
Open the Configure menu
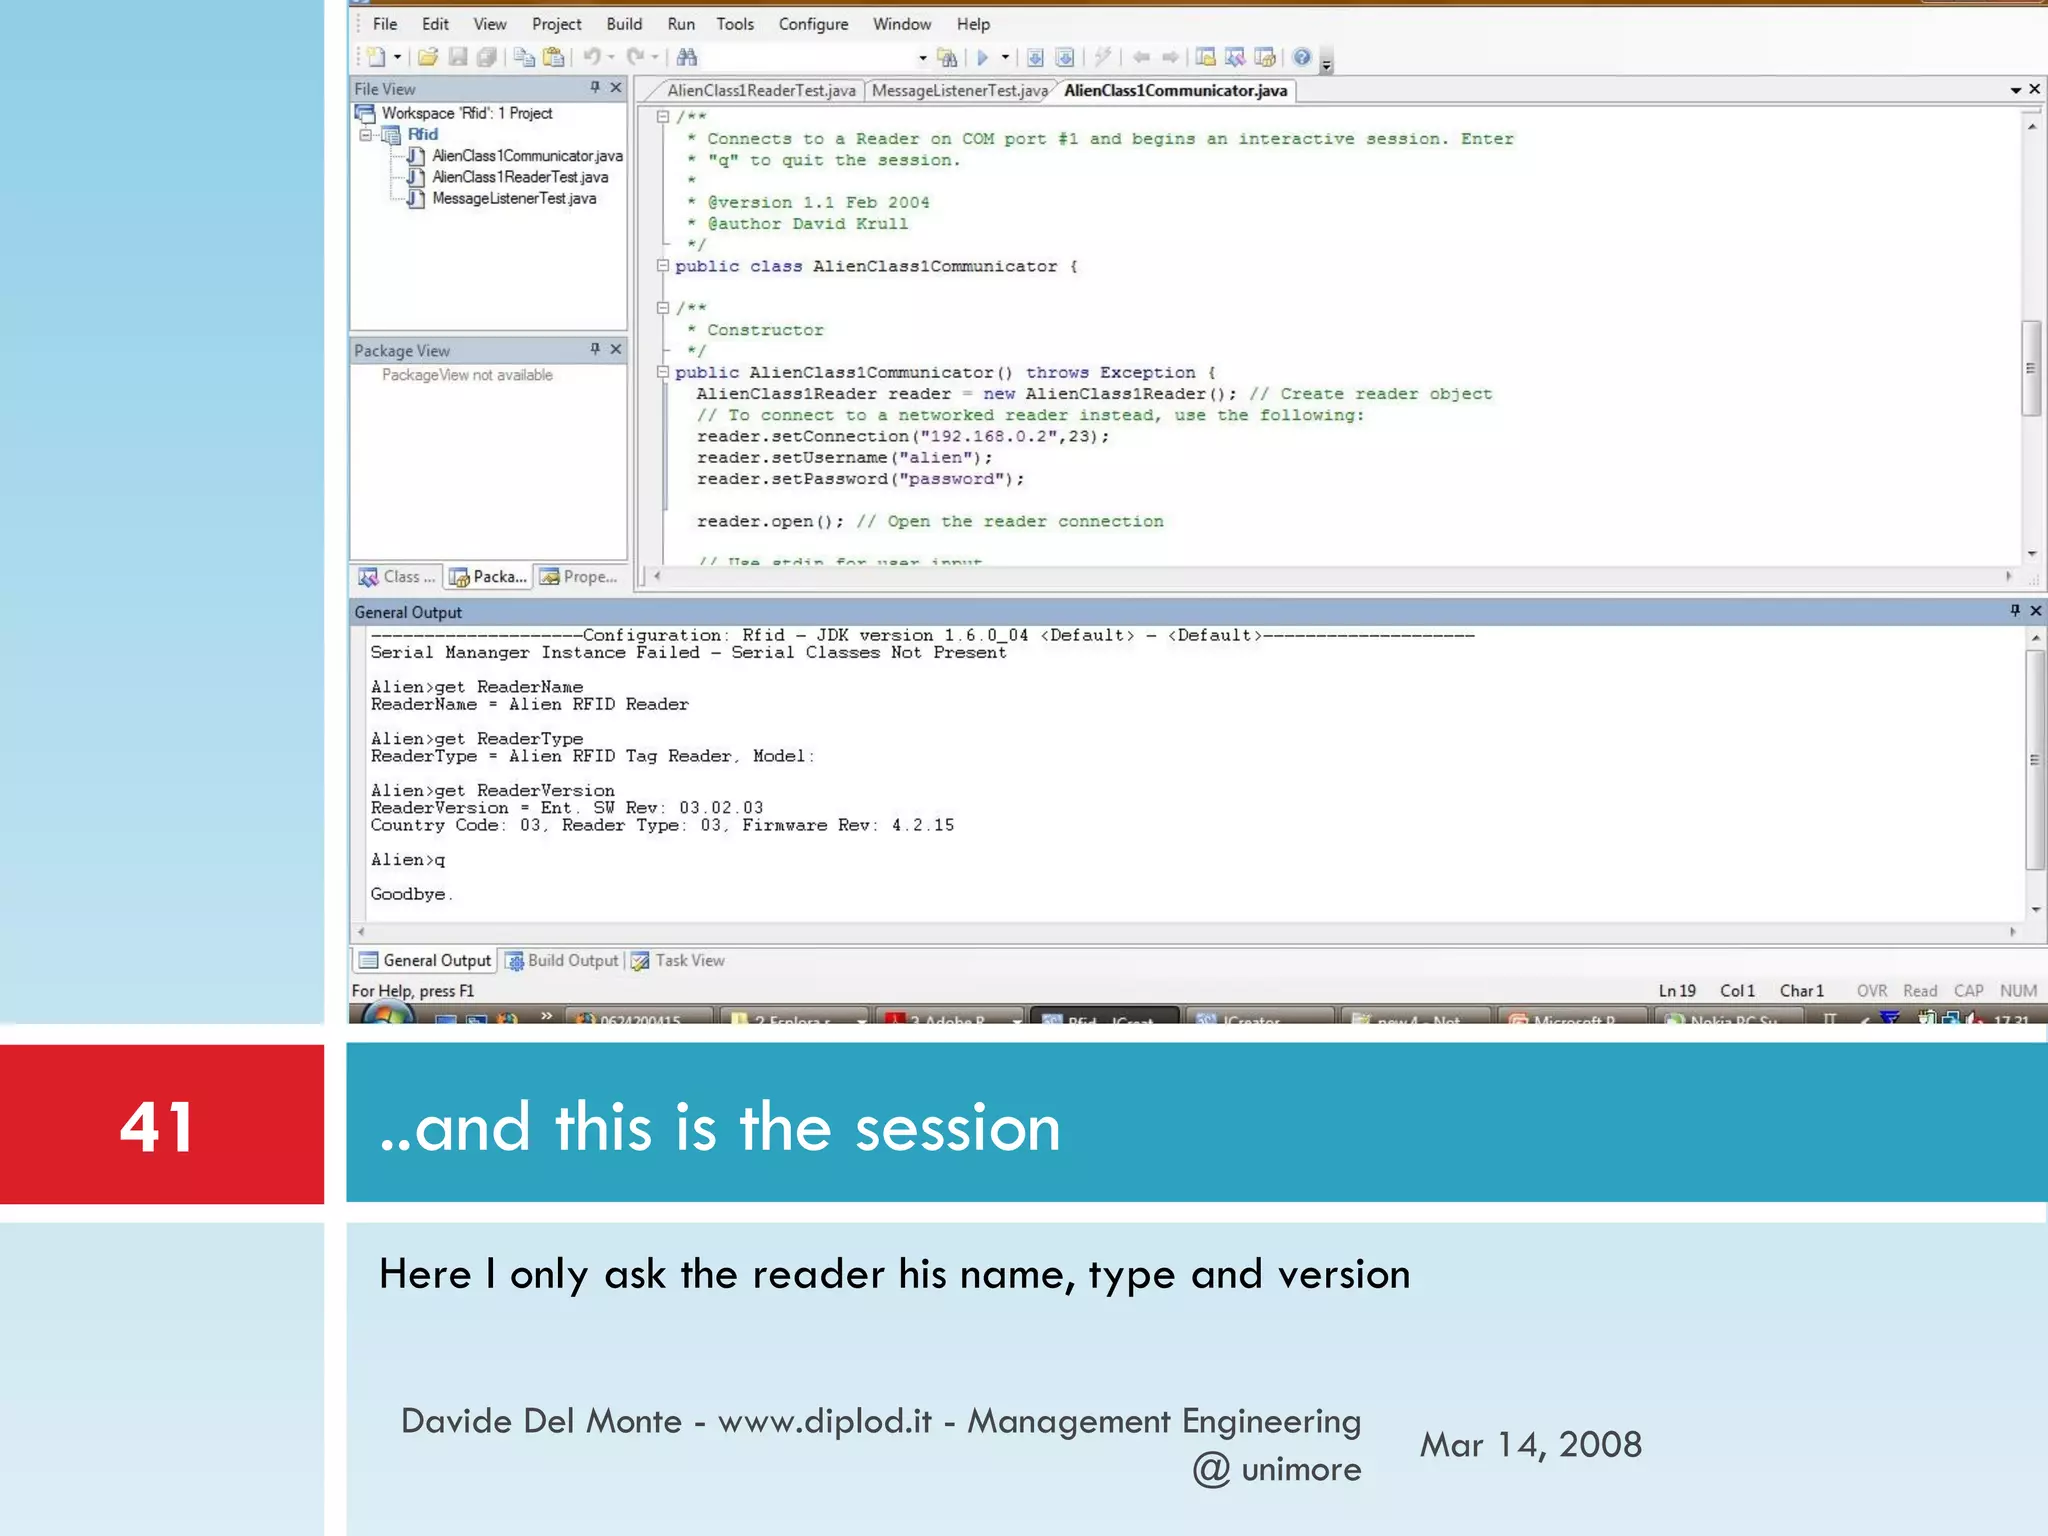click(x=813, y=24)
